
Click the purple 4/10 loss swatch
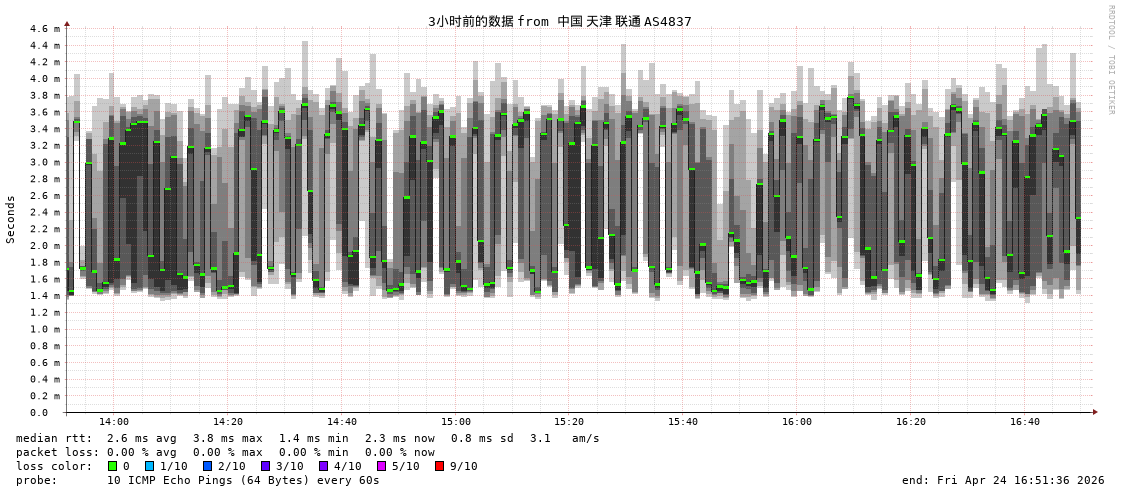[323, 466]
